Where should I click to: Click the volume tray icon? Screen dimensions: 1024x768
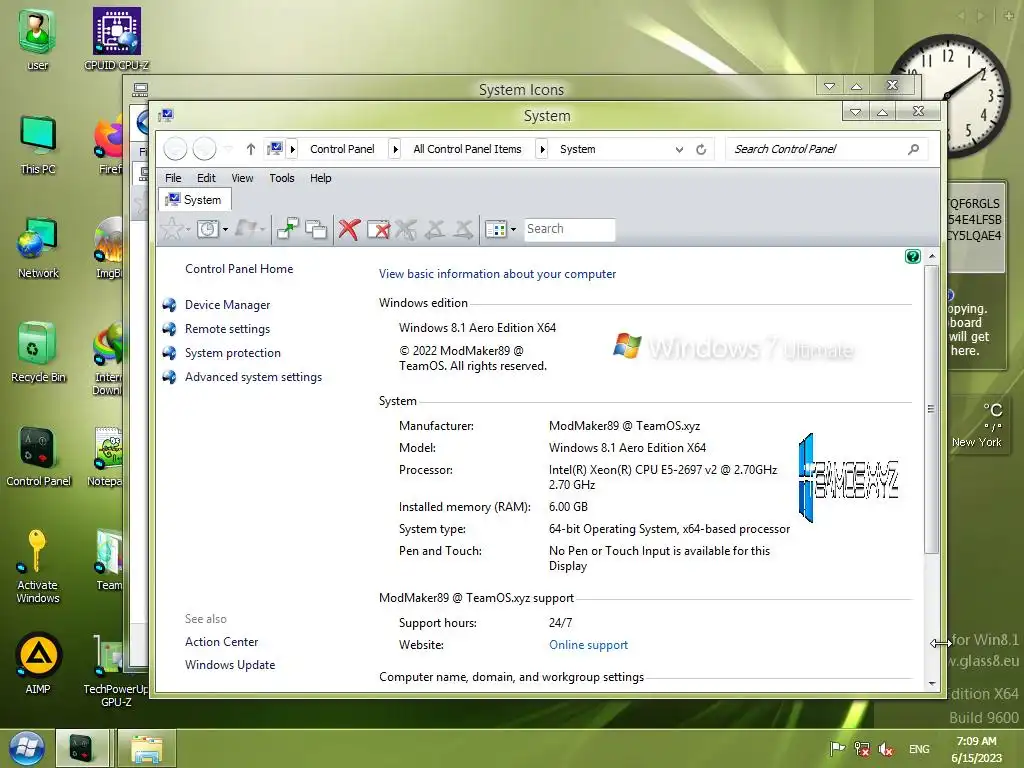point(886,749)
